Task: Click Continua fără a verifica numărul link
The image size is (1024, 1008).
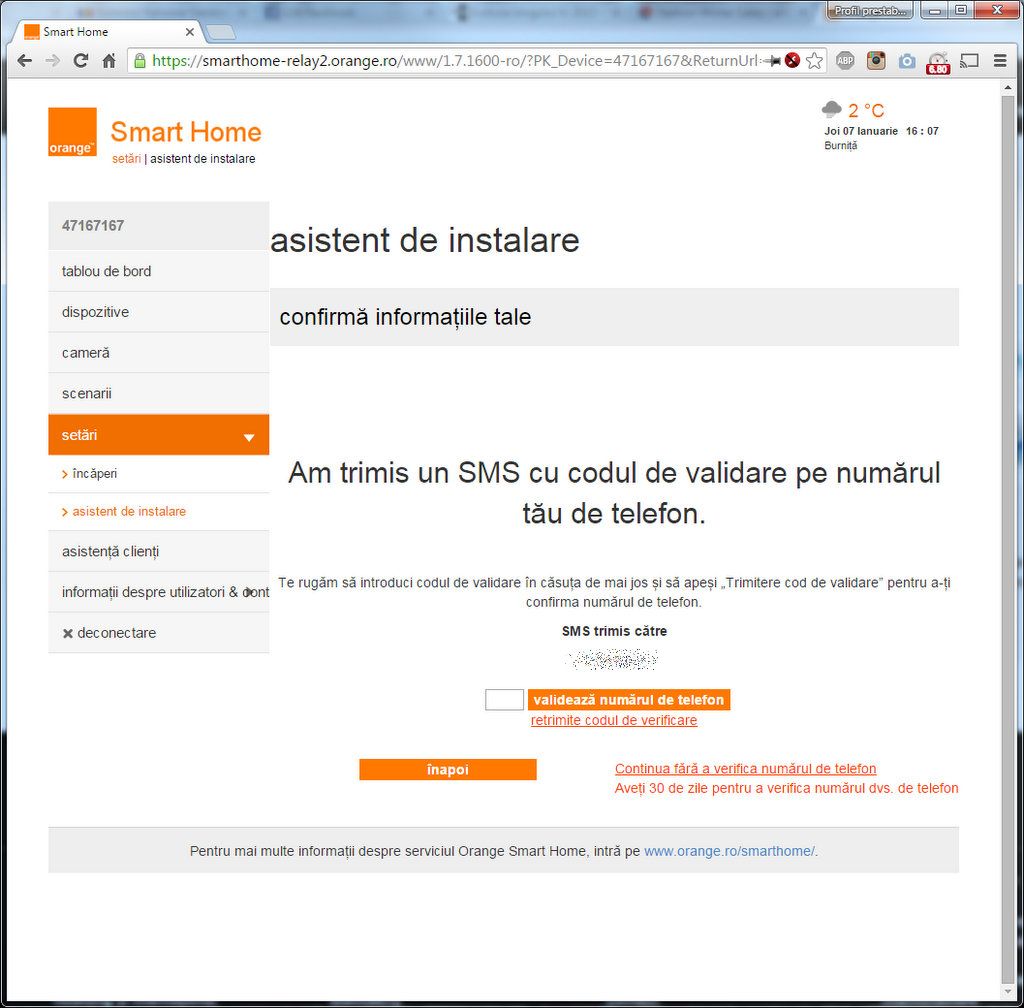Action: click(745, 769)
